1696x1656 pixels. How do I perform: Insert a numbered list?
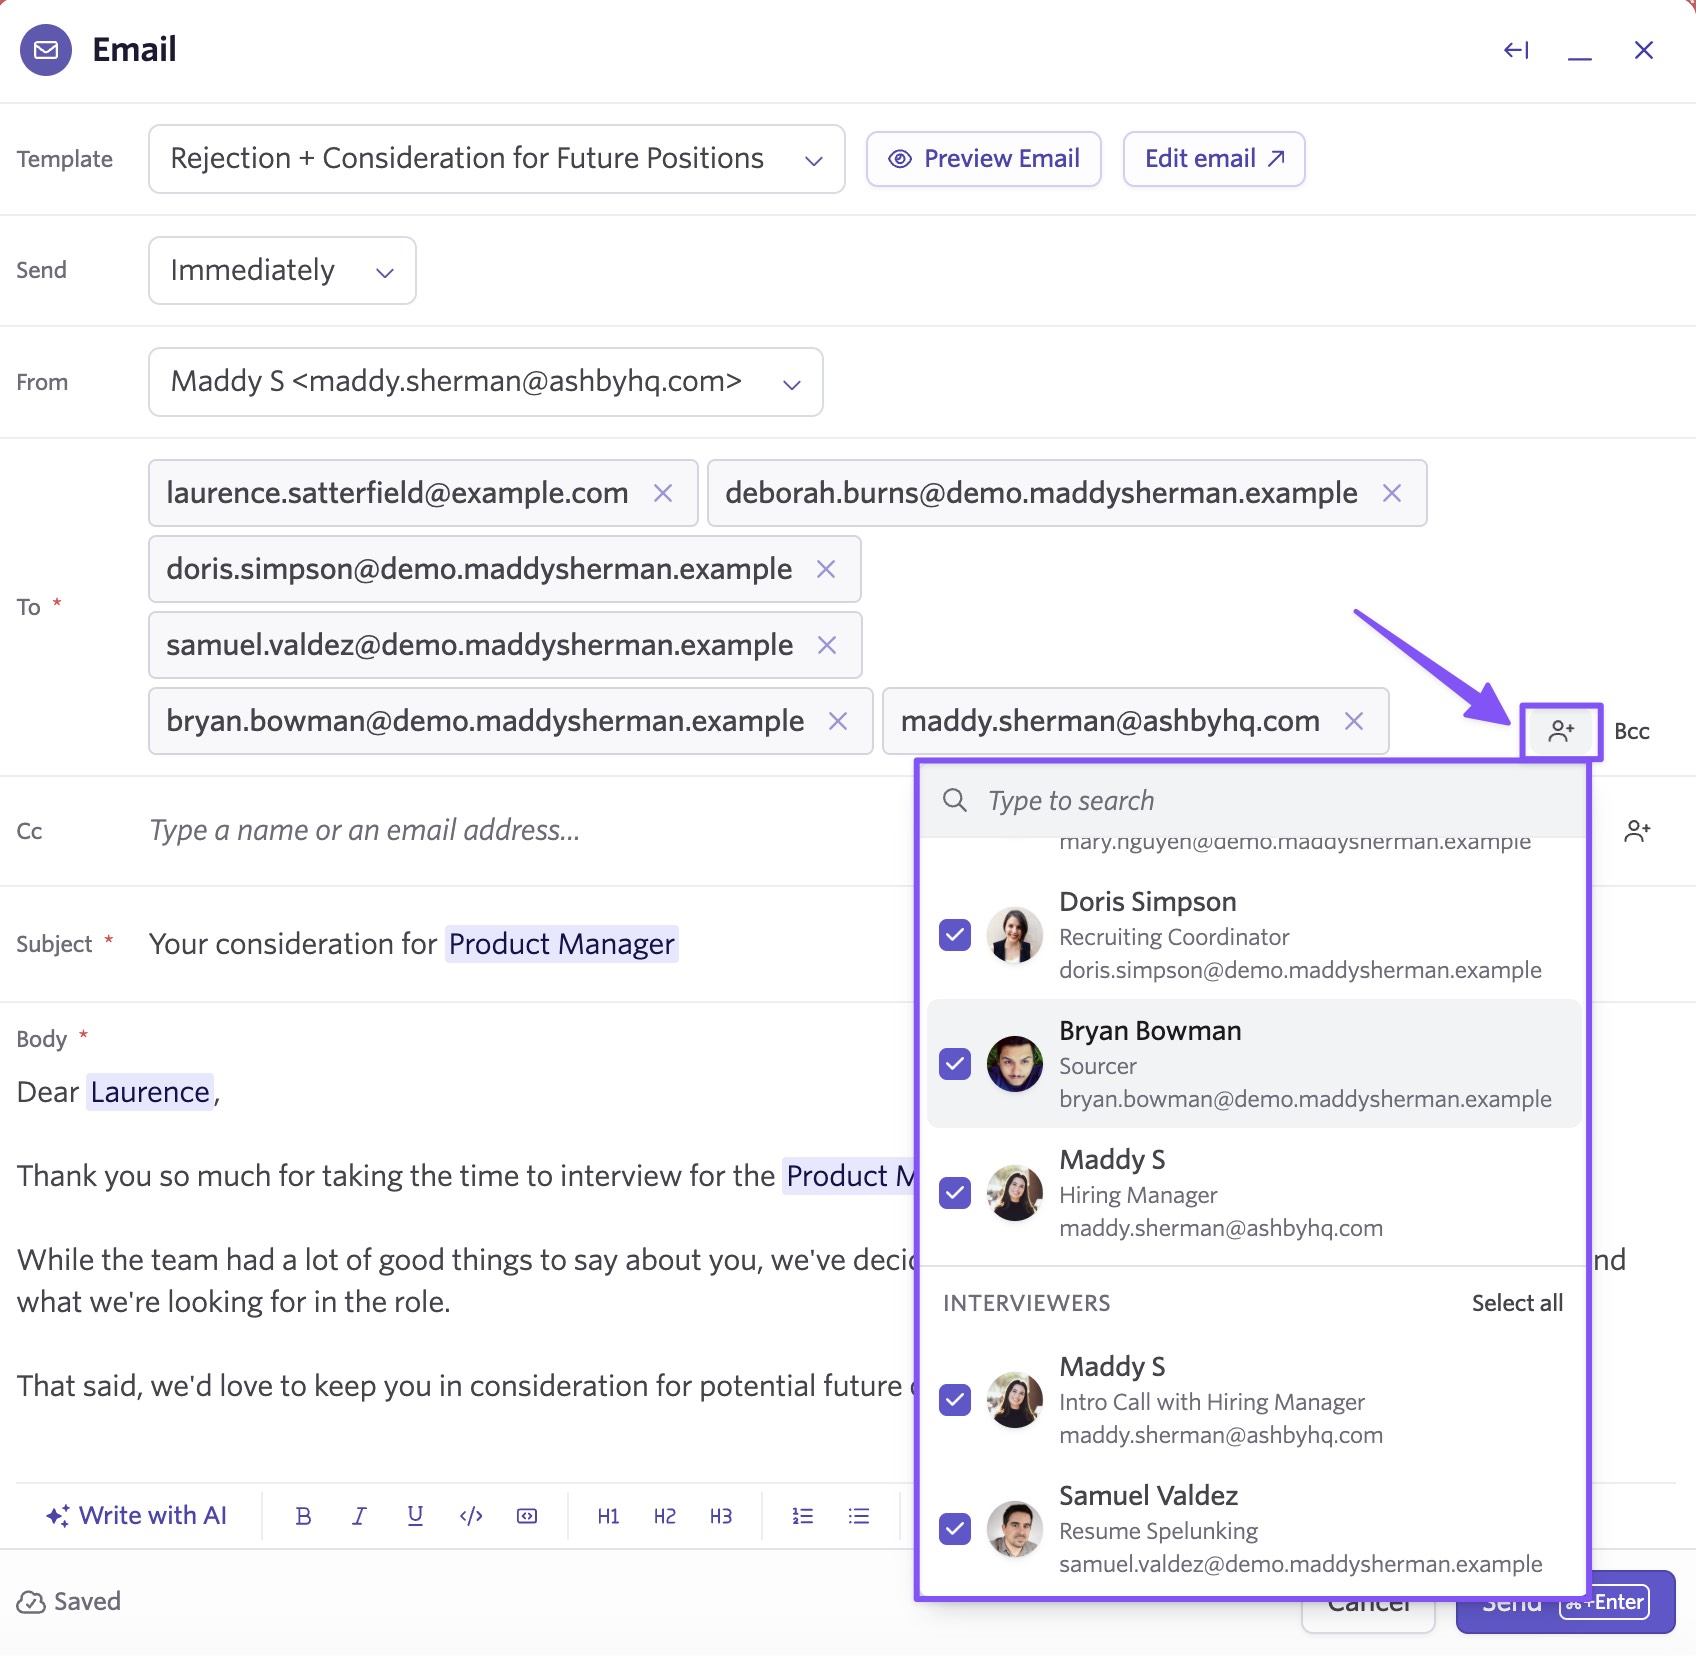pyautogui.click(x=802, y=1516)
